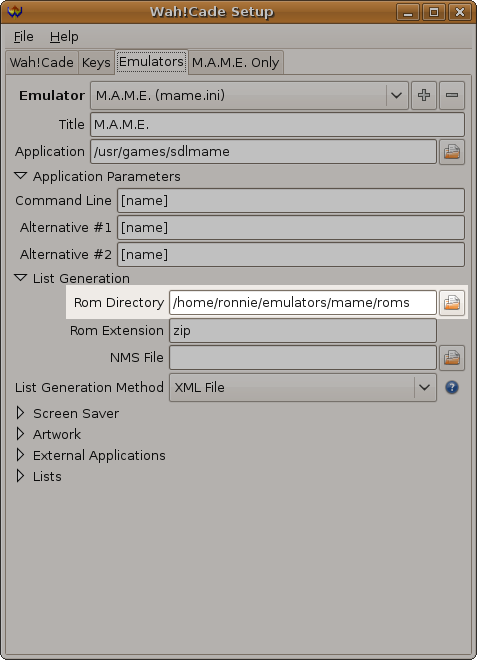The image size is (477, 660).
Task: Select the Emulators tab
Action: (x=151, y=61)
